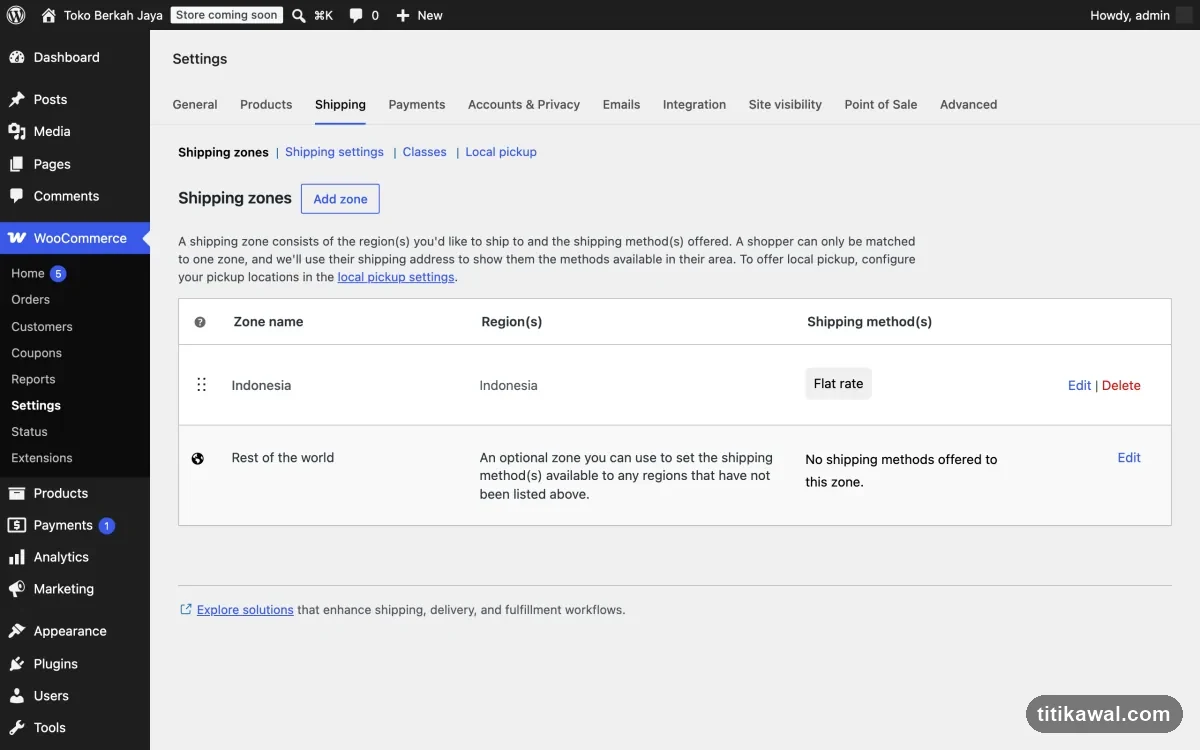This screenshot has height=750, width=1200.
Task: Open the Explore solutions link
Action: pos(245,609)
